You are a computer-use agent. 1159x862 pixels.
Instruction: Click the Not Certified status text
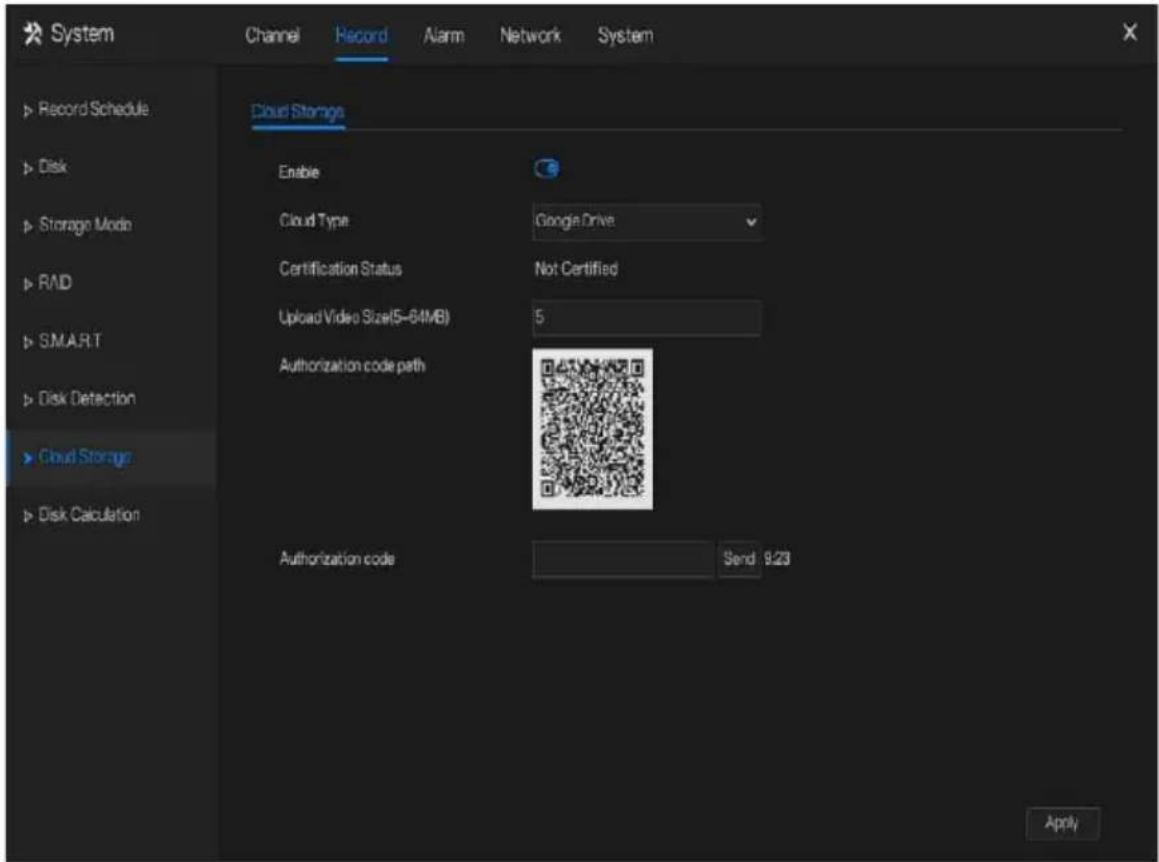(576, 269)
